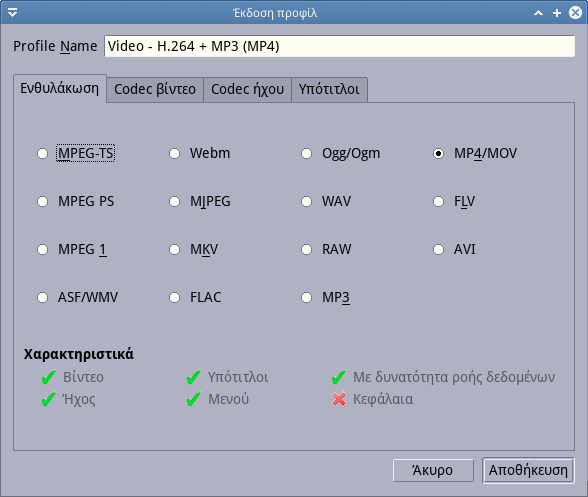This screenshot has width=588, height=497.
Task: Select the MP3 container option
Action: point(326,297)
